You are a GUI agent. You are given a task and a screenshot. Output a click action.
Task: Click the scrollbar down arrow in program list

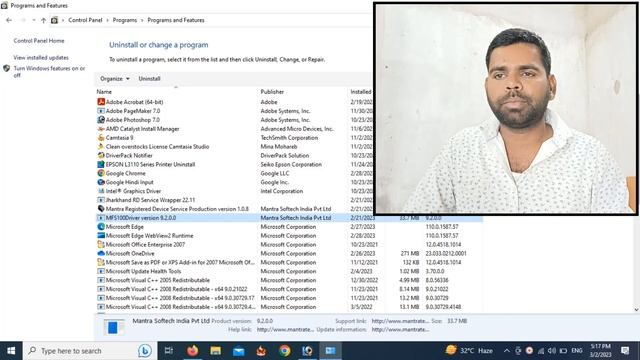click(x=636, y=309)
